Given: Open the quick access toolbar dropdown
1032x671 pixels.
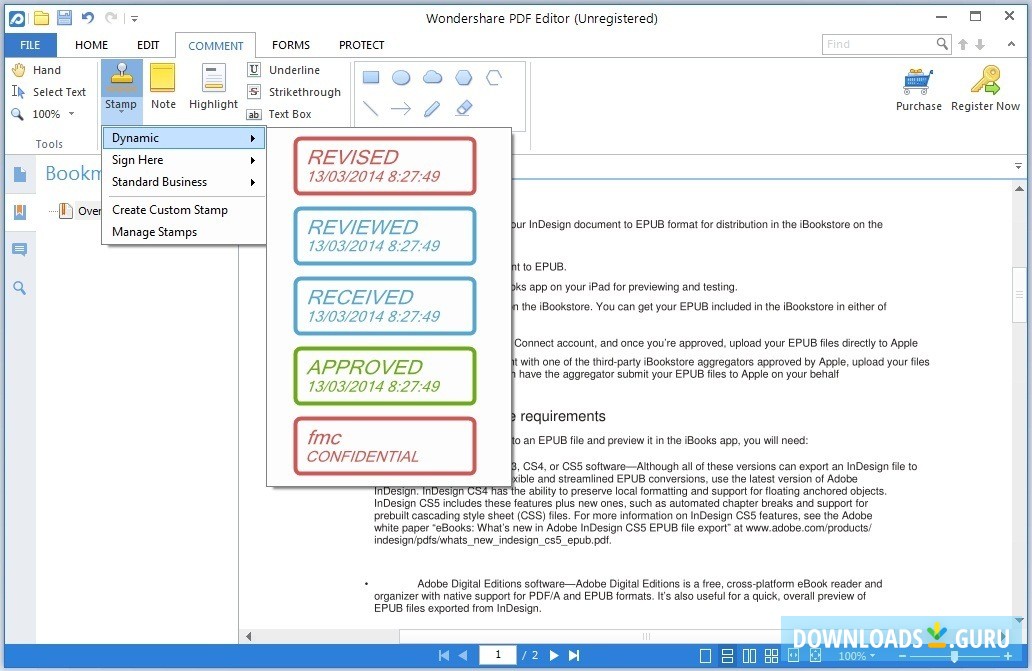Looking at the screenshot, I should click(x=134, y=18).
